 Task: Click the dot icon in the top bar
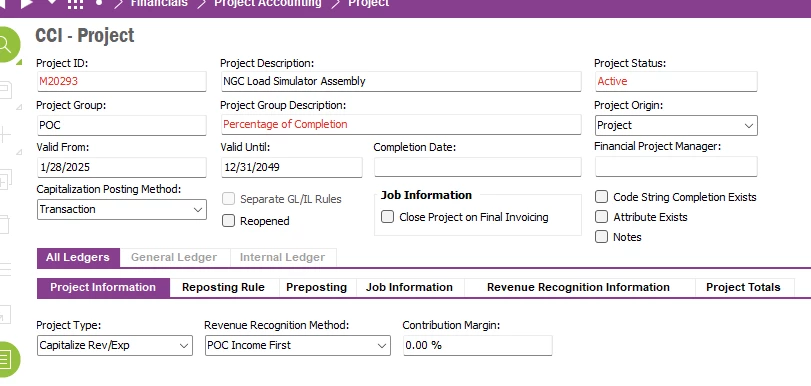point(99,3)
